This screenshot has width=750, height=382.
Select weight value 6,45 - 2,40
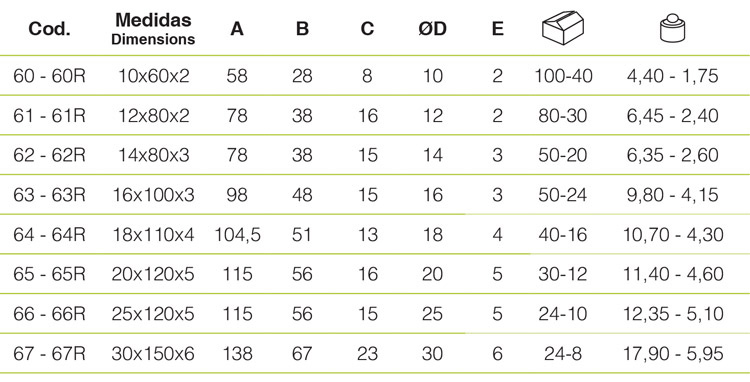tap(673, 116)
